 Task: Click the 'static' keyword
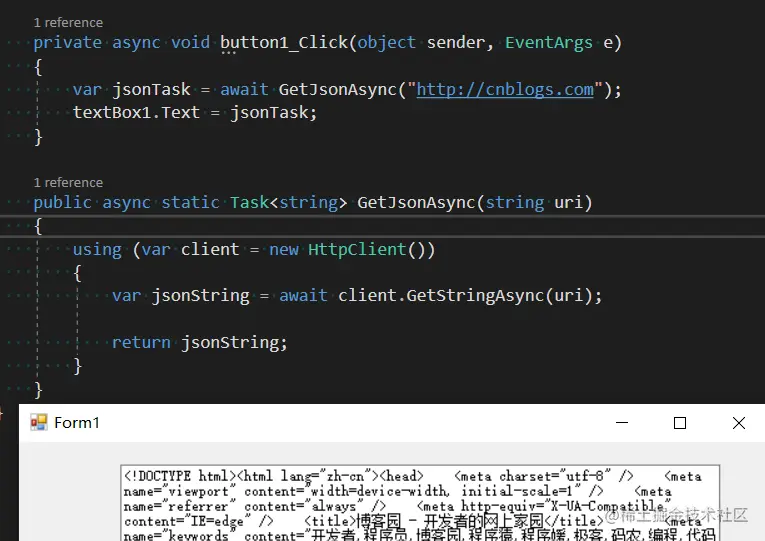(x=190, y=202)
